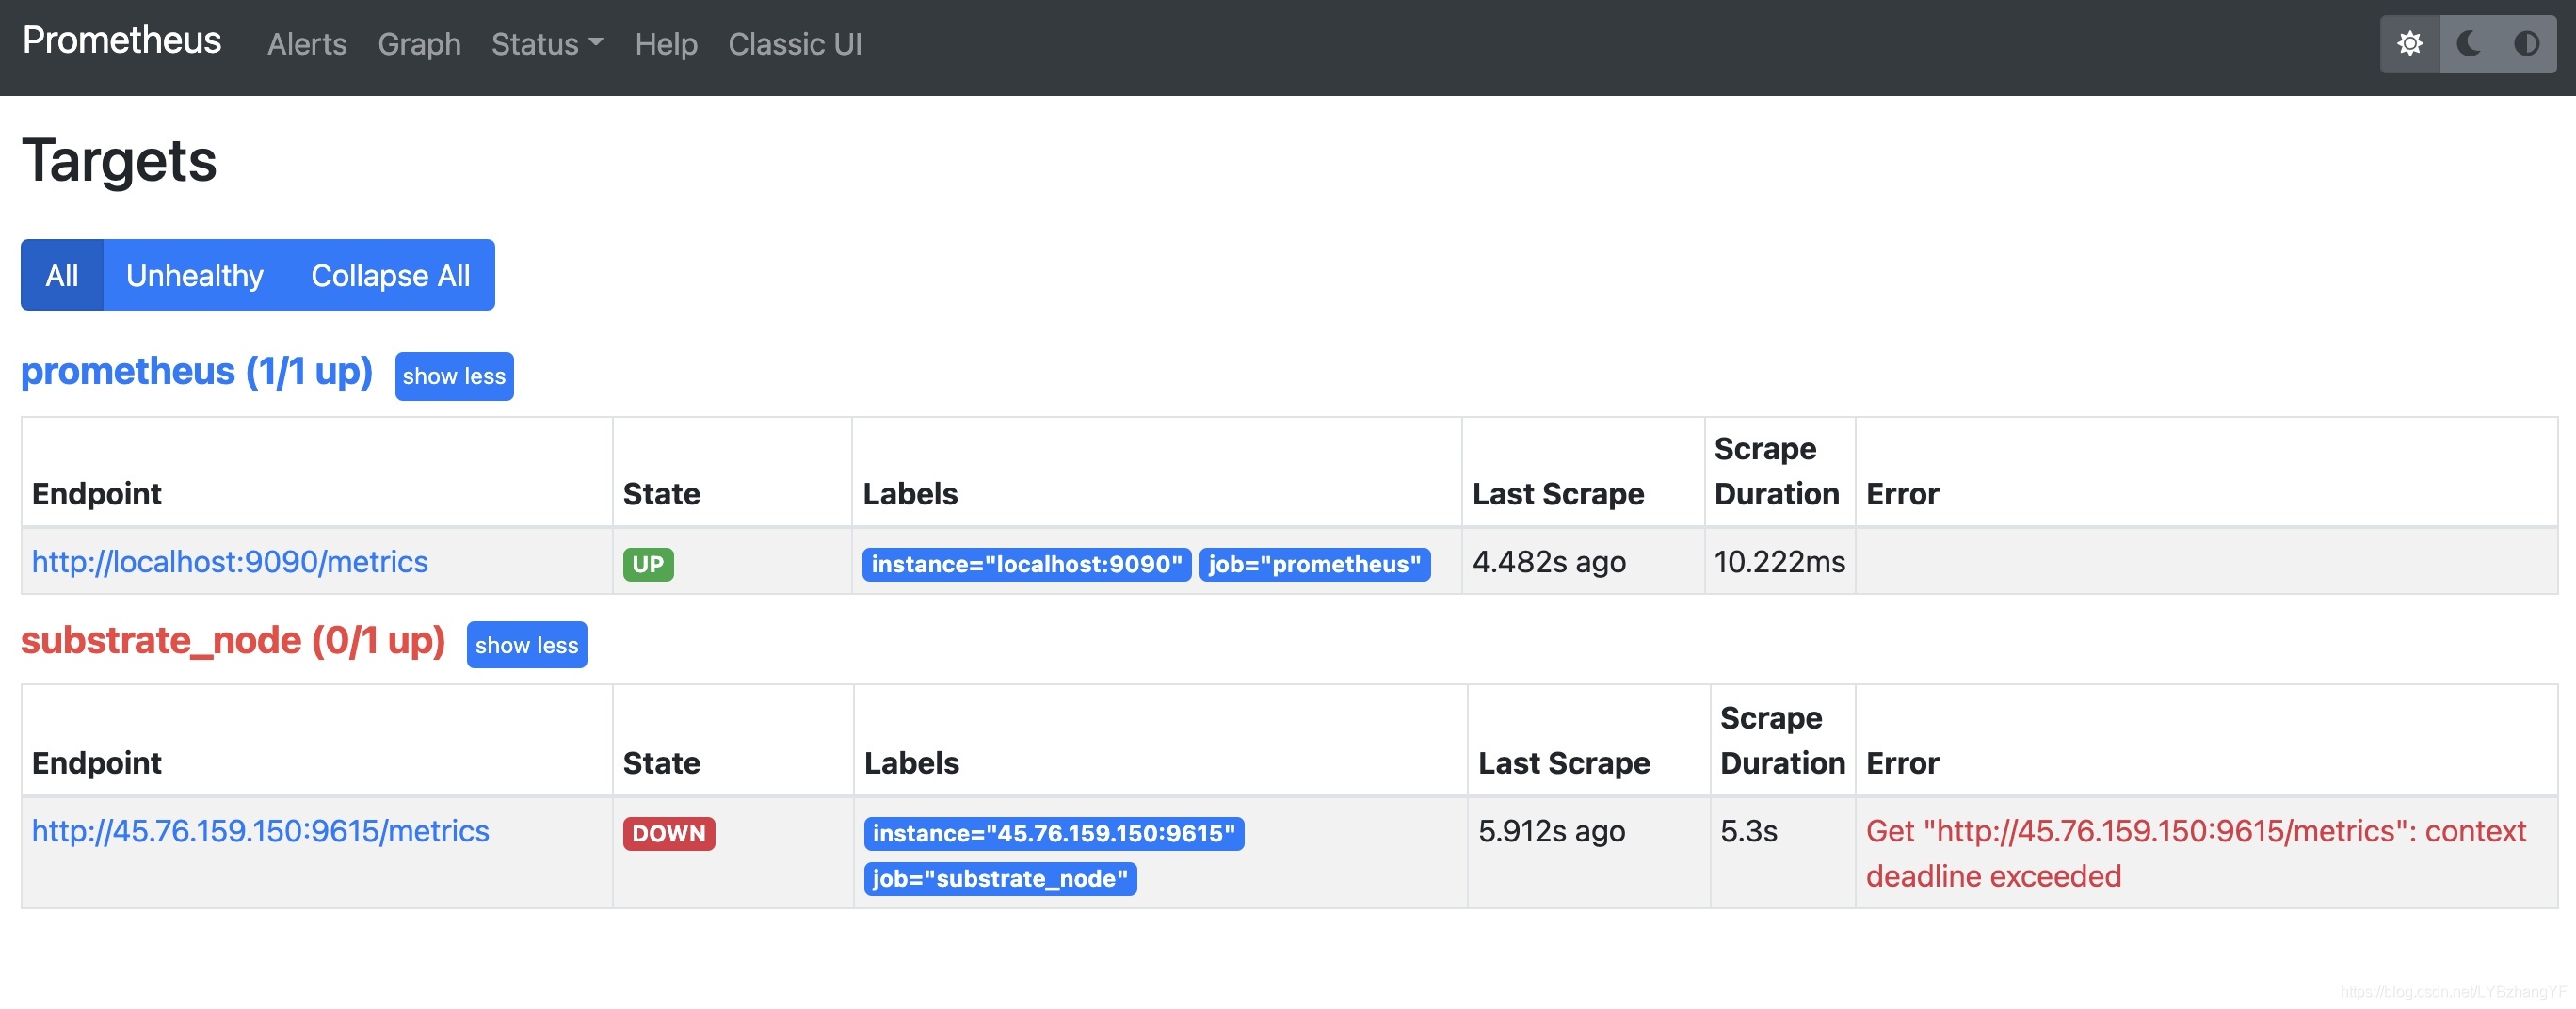The width and height of the screenshot is (2576, 1009).
Task: Click the Targets page heading
Action: tap(119, 160)
